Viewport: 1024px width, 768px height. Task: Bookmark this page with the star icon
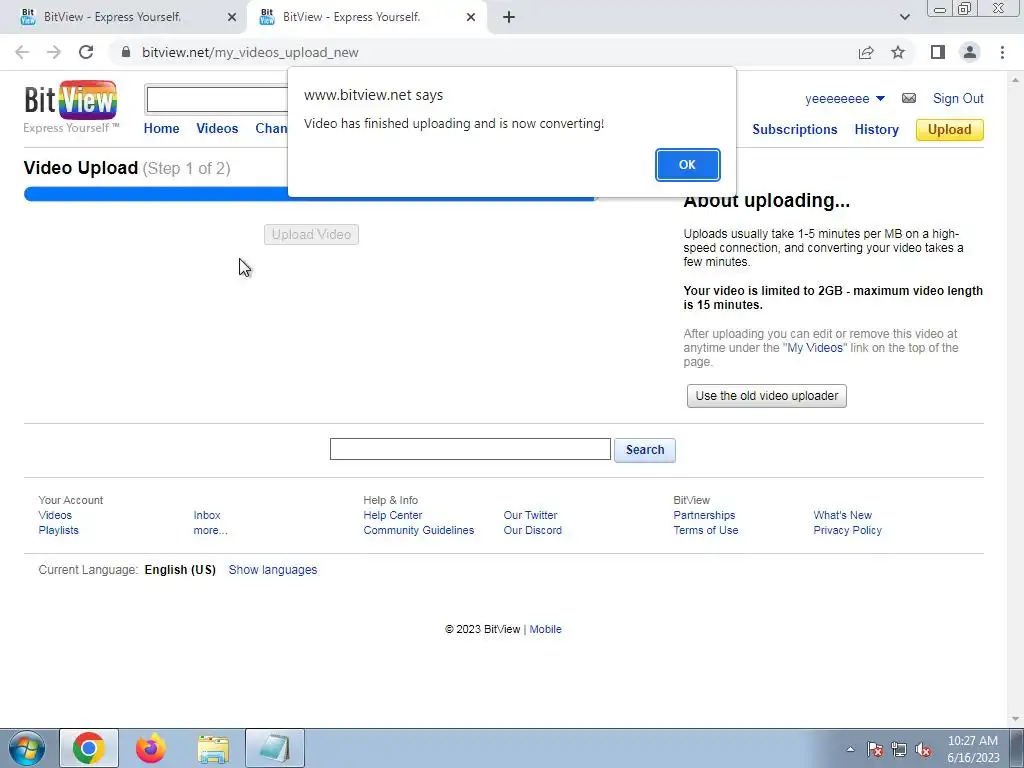pos(898,52)
